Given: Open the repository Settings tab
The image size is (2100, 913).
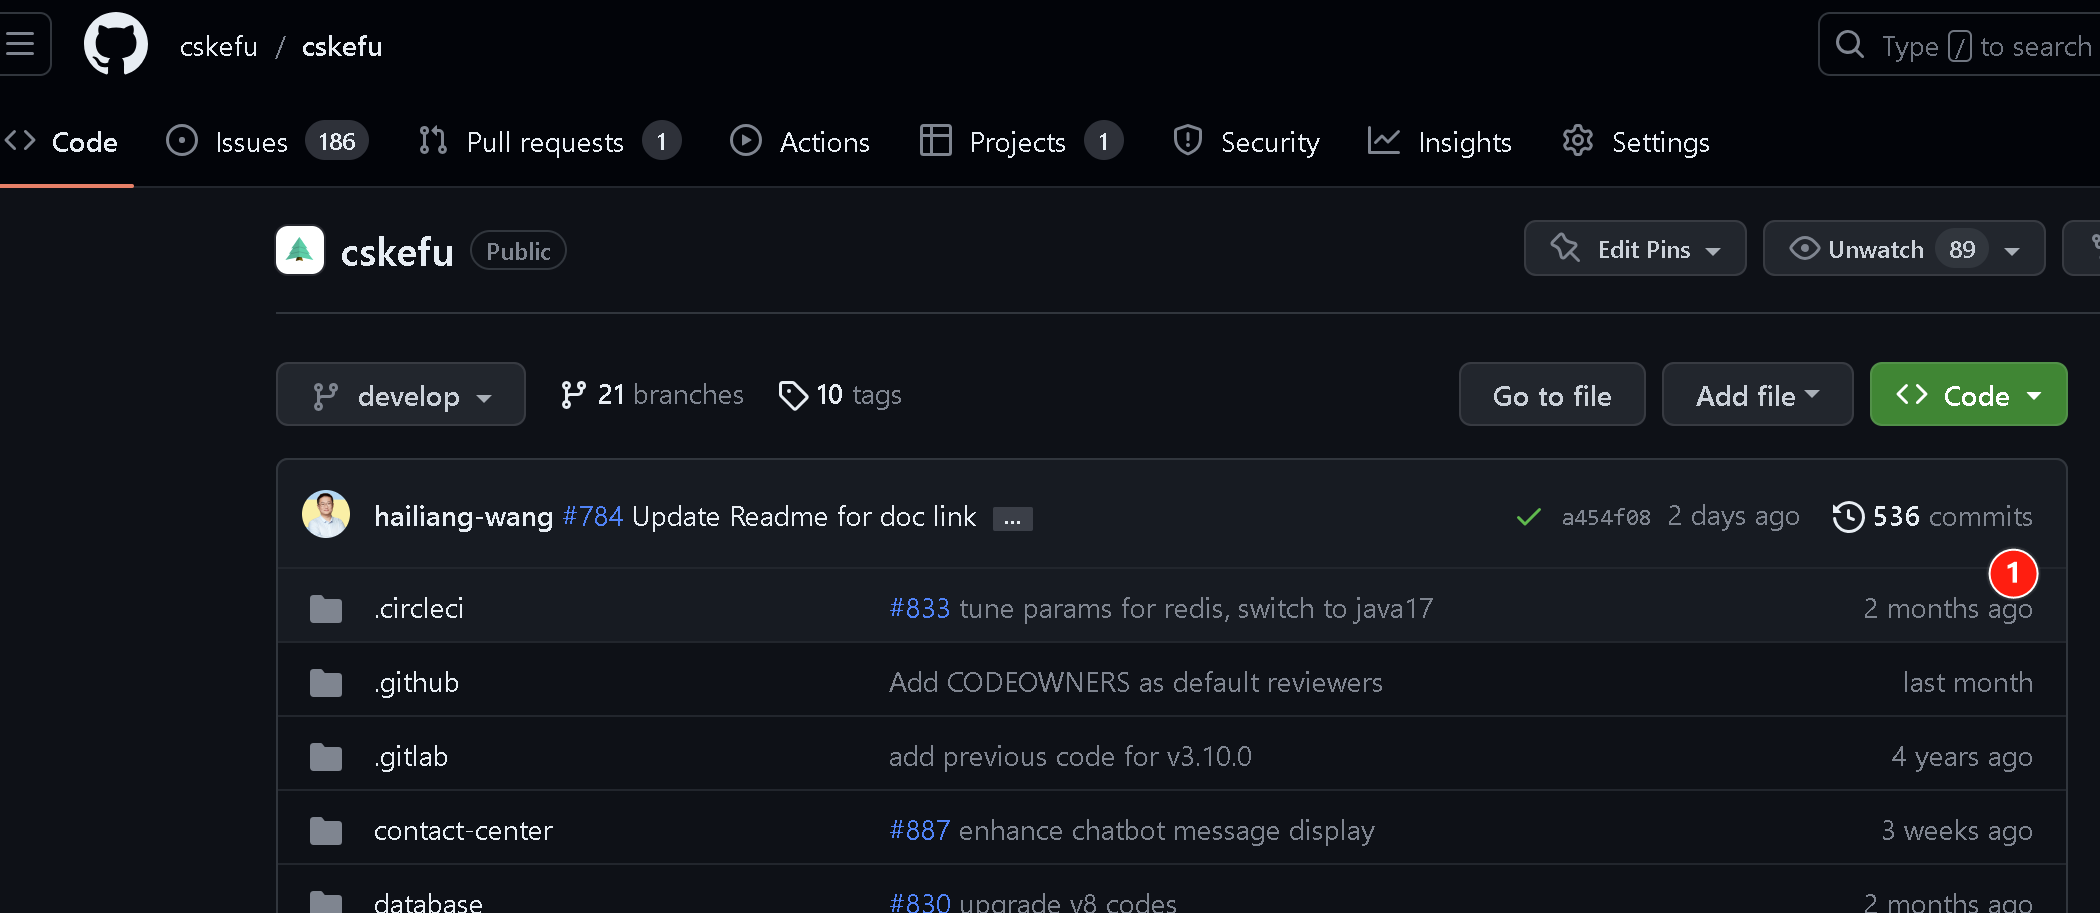Looking at the screenshot, I should (1636, 142).
